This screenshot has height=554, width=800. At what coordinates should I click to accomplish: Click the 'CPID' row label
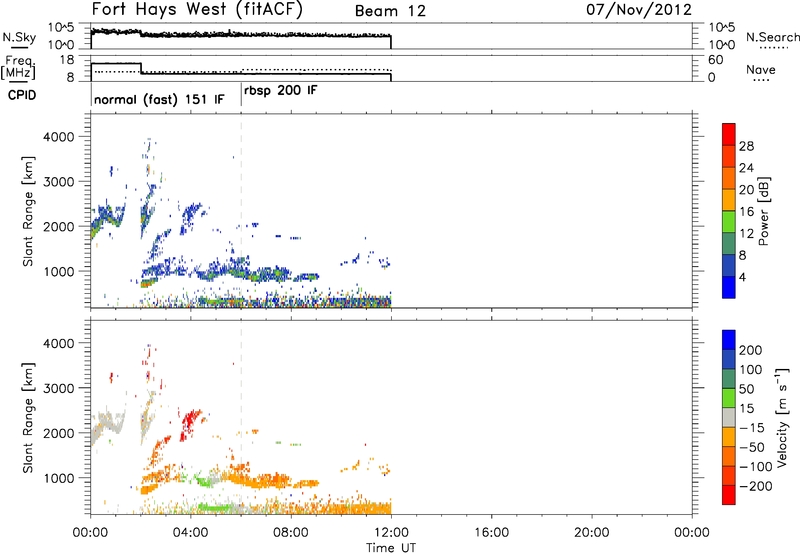pyautogui.click(x=22, y=95)
